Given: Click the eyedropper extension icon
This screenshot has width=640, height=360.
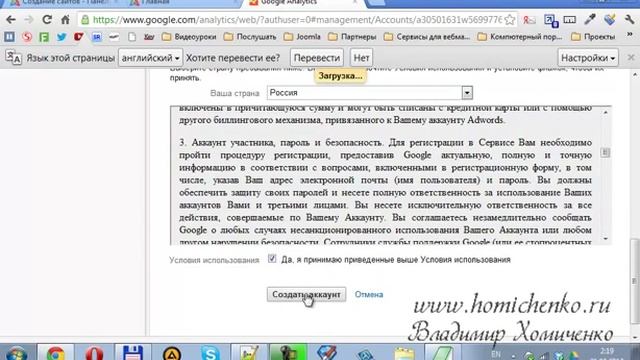Looking at the screenshot, I should (x=589, y=20).
